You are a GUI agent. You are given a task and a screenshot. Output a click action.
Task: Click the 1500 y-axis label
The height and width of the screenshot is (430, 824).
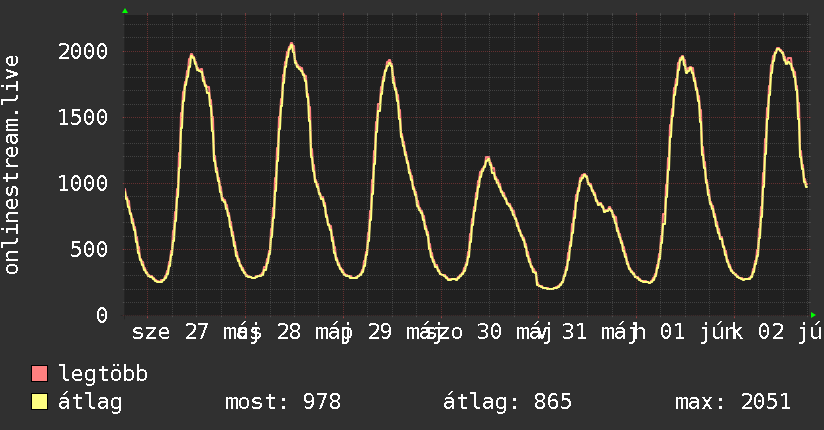coord(83,117)
